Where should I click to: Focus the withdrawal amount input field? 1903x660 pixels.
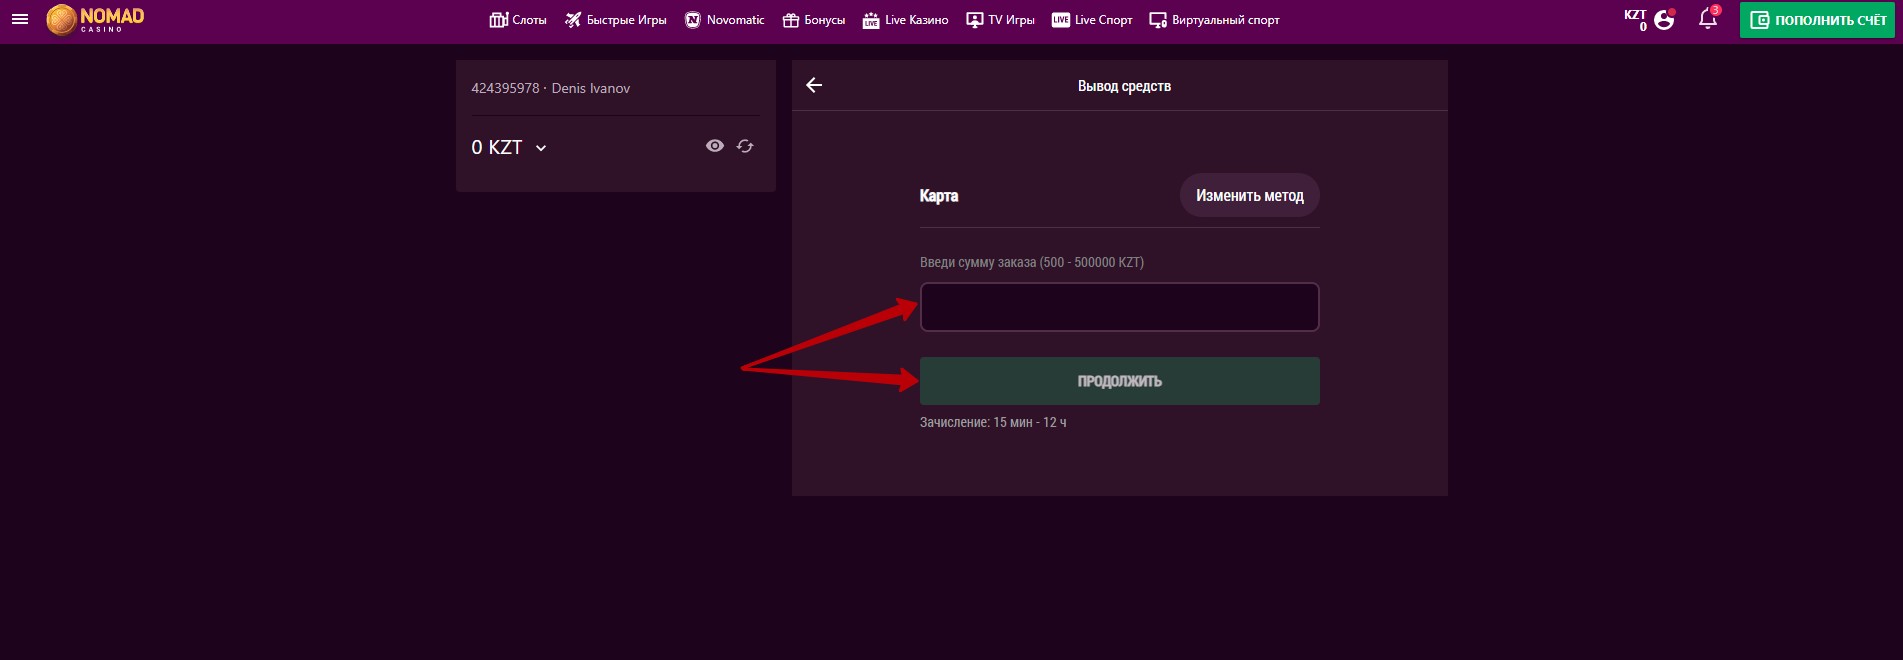coord(1120,307)
